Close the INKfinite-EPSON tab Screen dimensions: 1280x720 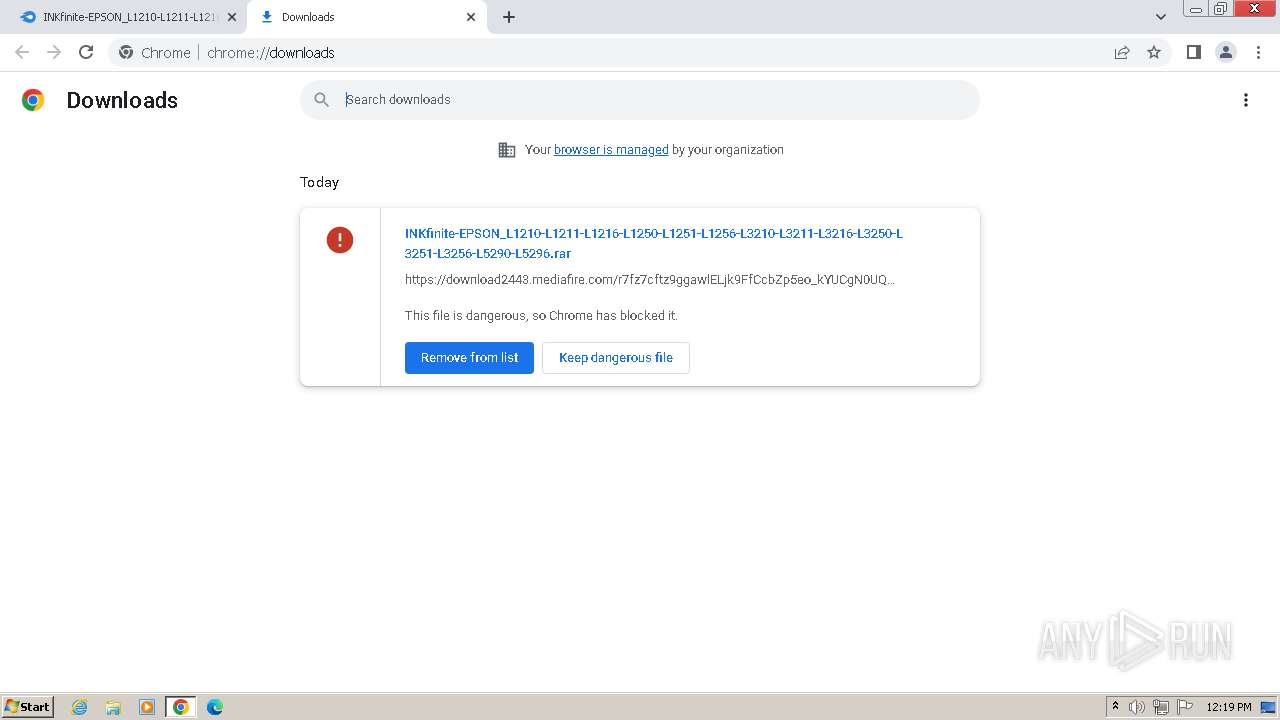(x=232, y=17)
